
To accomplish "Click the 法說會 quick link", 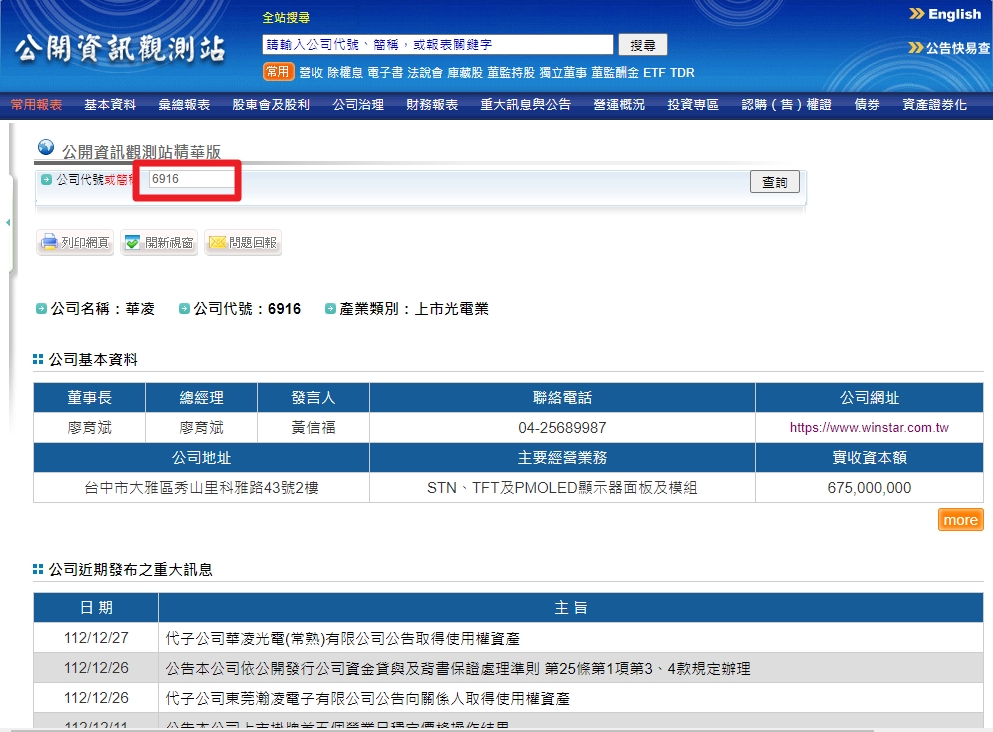I will (425, 72).
